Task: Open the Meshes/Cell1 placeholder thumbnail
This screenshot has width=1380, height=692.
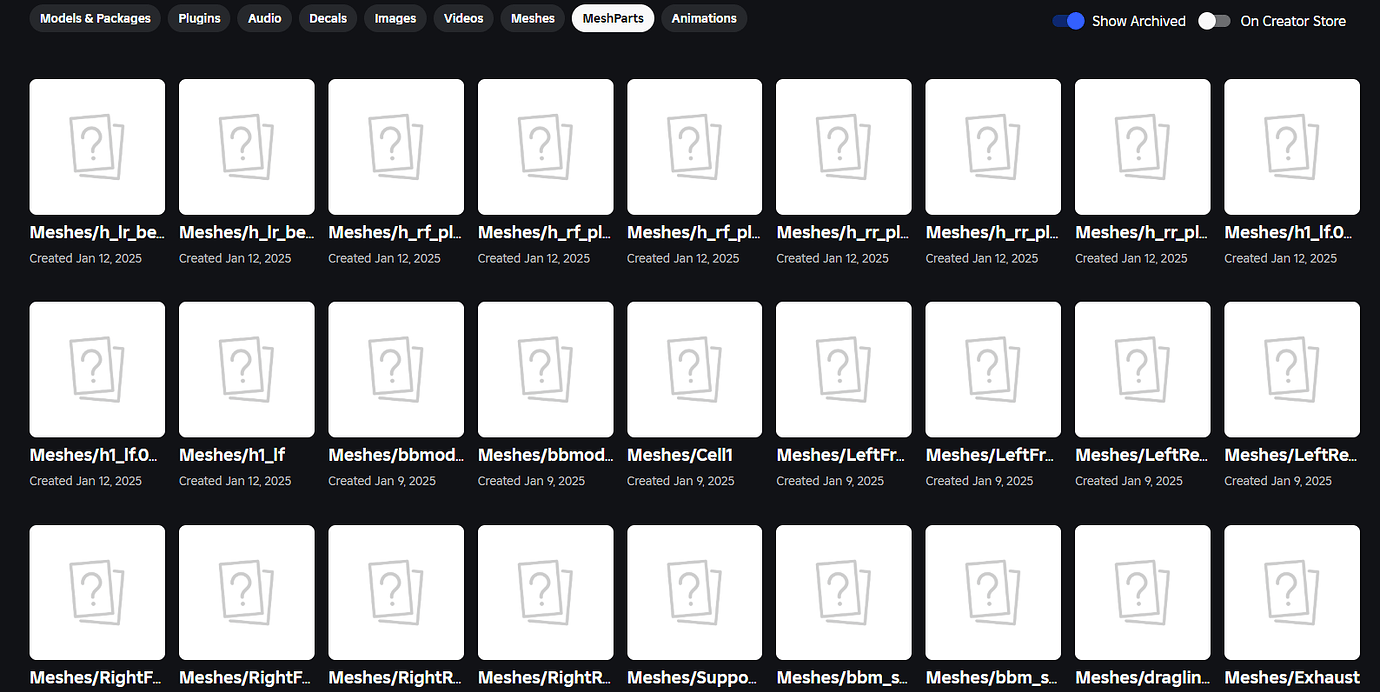Action: click(x=694, y=370)
